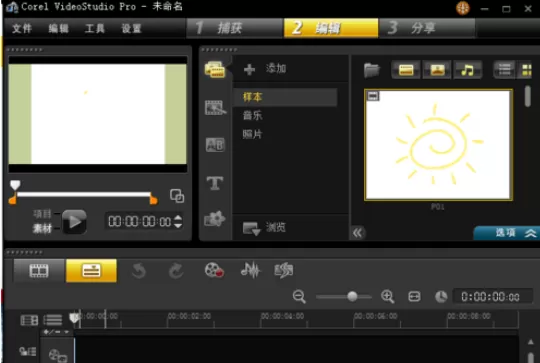
Task: Click the redo arrow
Action: point(176,271)
